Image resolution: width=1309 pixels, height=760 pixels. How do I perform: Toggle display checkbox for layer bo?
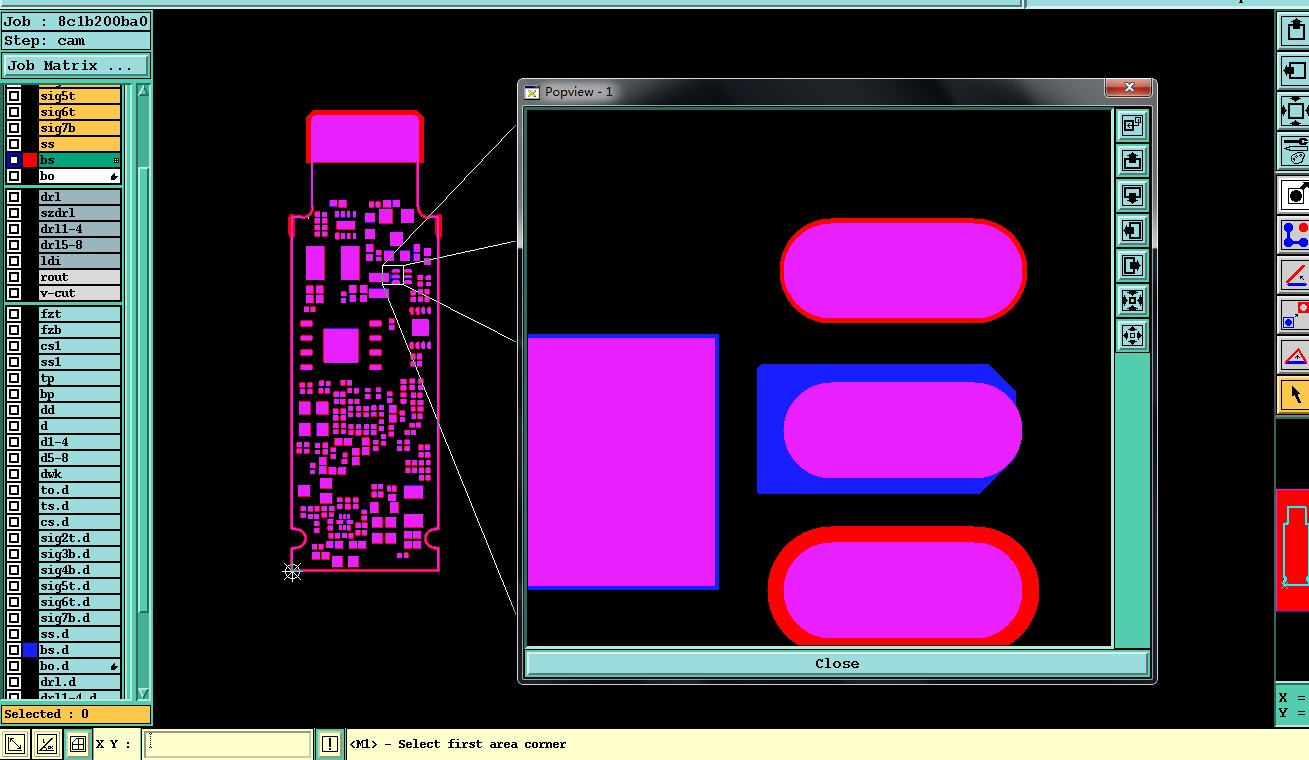pos(14,176)
